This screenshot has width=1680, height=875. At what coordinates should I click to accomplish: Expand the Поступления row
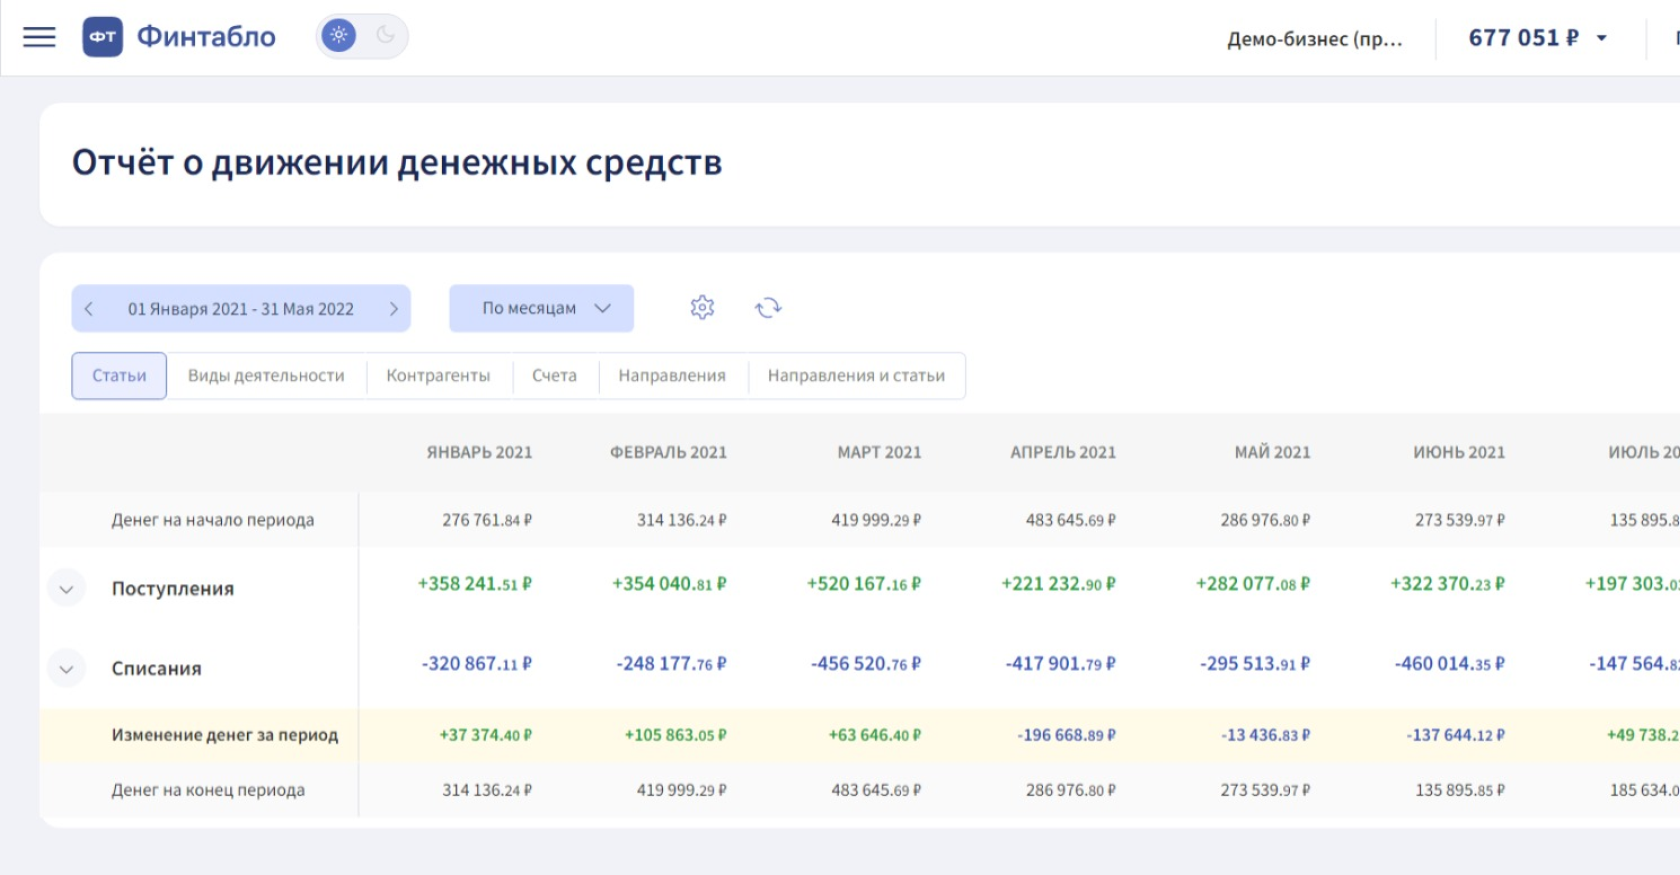[x=67, y=589]
